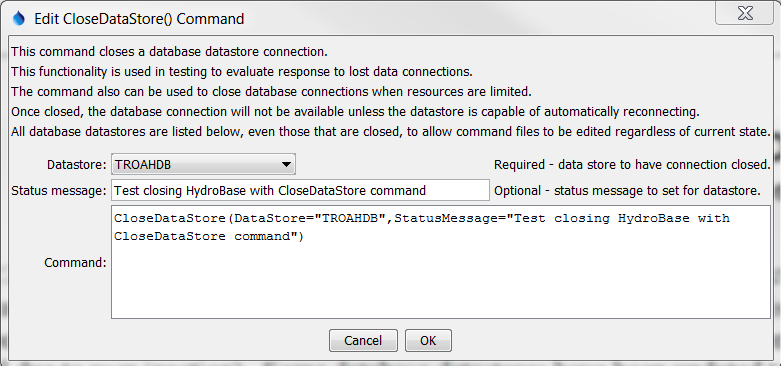
Task: Click inside the Status message text field
Action: [x=300, y=190]
